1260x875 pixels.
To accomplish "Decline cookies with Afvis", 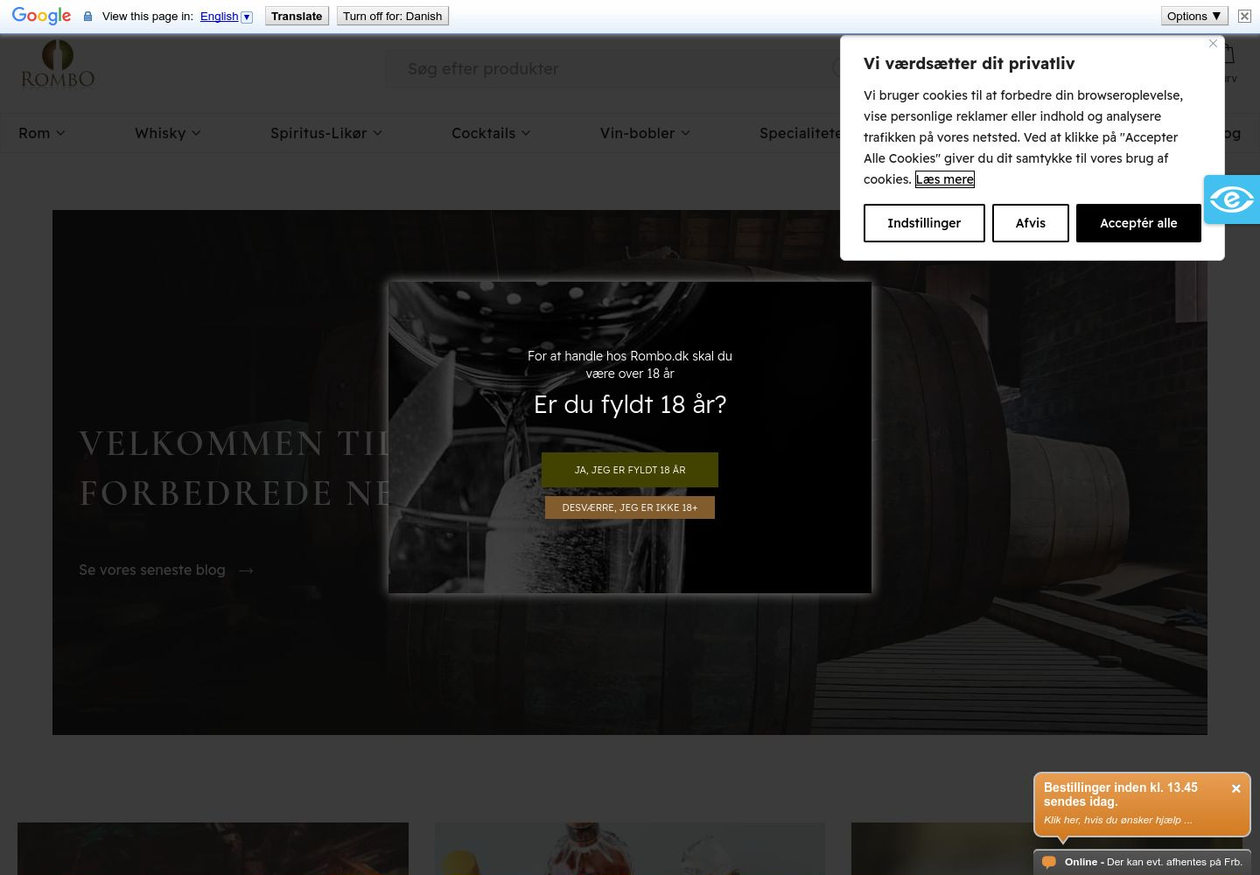I will coord(1030,223).
